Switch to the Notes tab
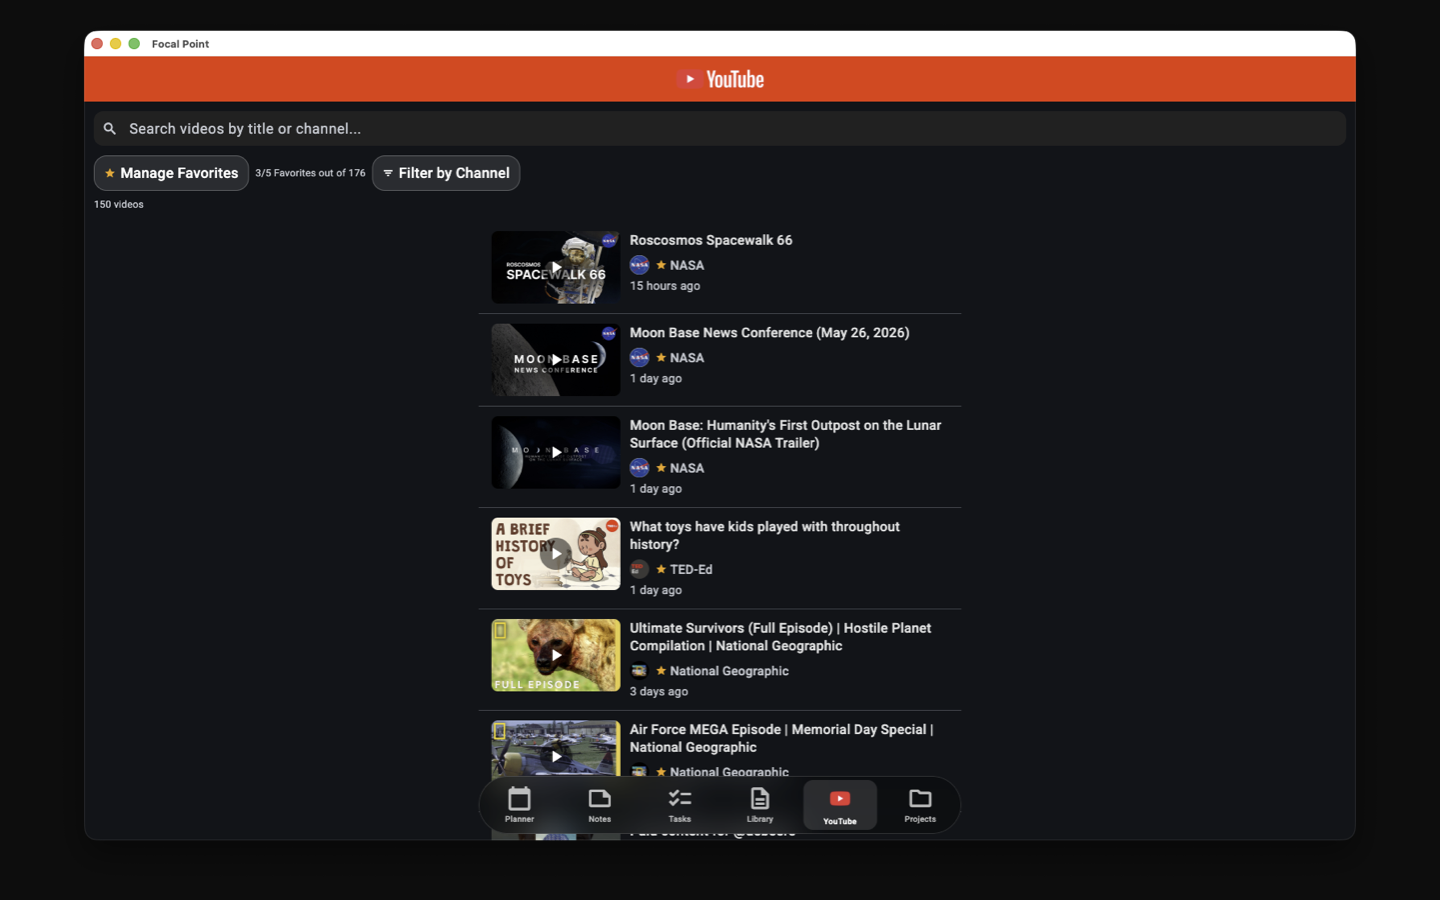 click(x=599, y=805)
